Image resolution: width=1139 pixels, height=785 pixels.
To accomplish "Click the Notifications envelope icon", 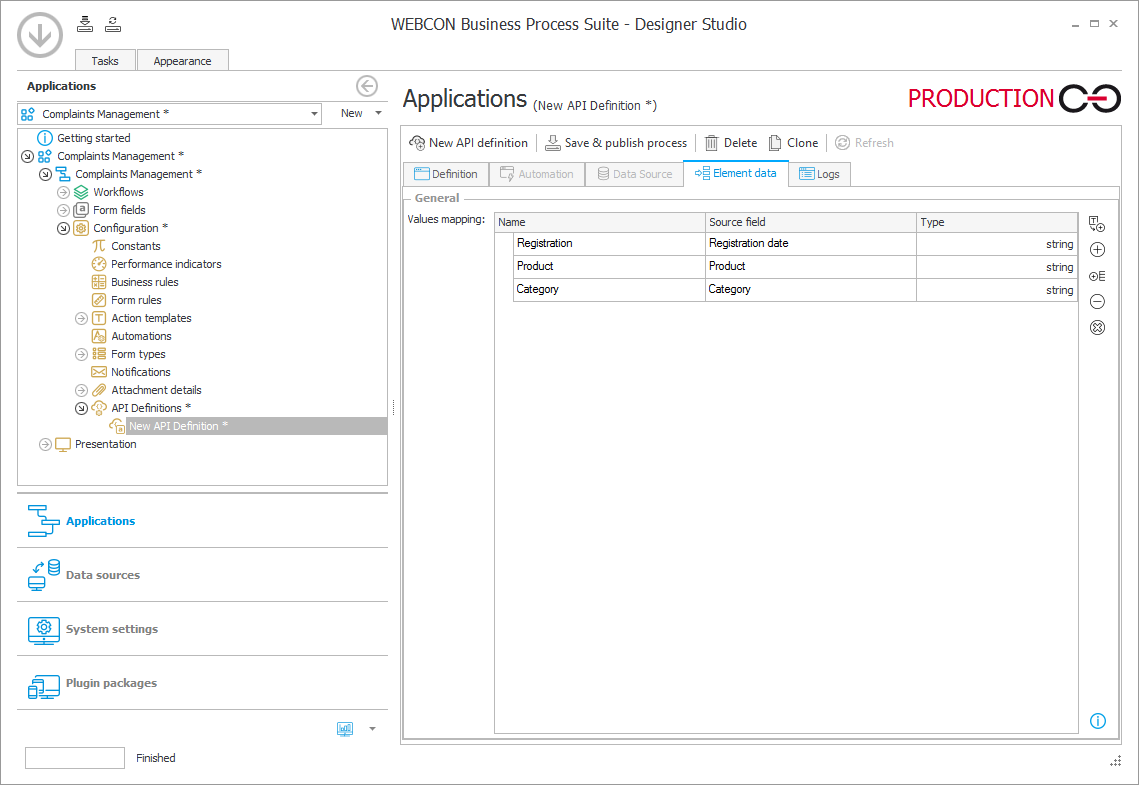I will click(99, 372).
